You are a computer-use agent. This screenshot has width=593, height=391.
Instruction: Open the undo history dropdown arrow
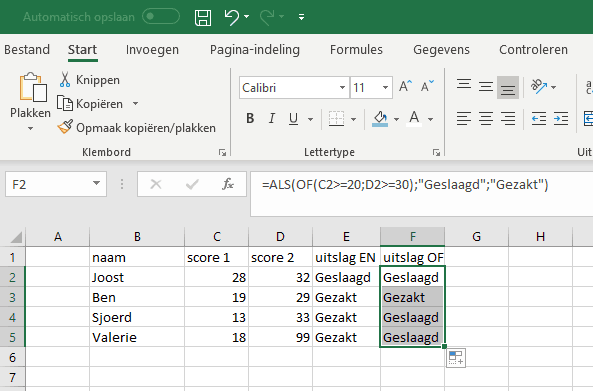[x=247, y=17]
